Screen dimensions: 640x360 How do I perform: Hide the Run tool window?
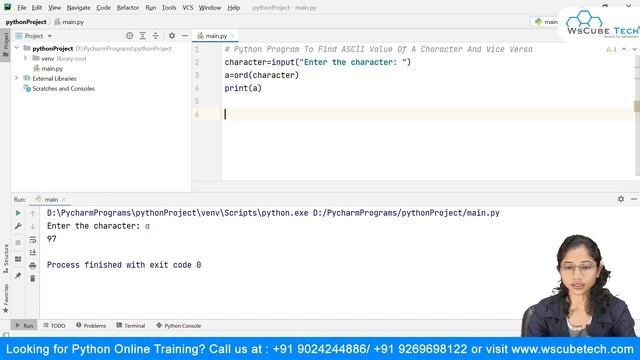(x=634, y=199)
